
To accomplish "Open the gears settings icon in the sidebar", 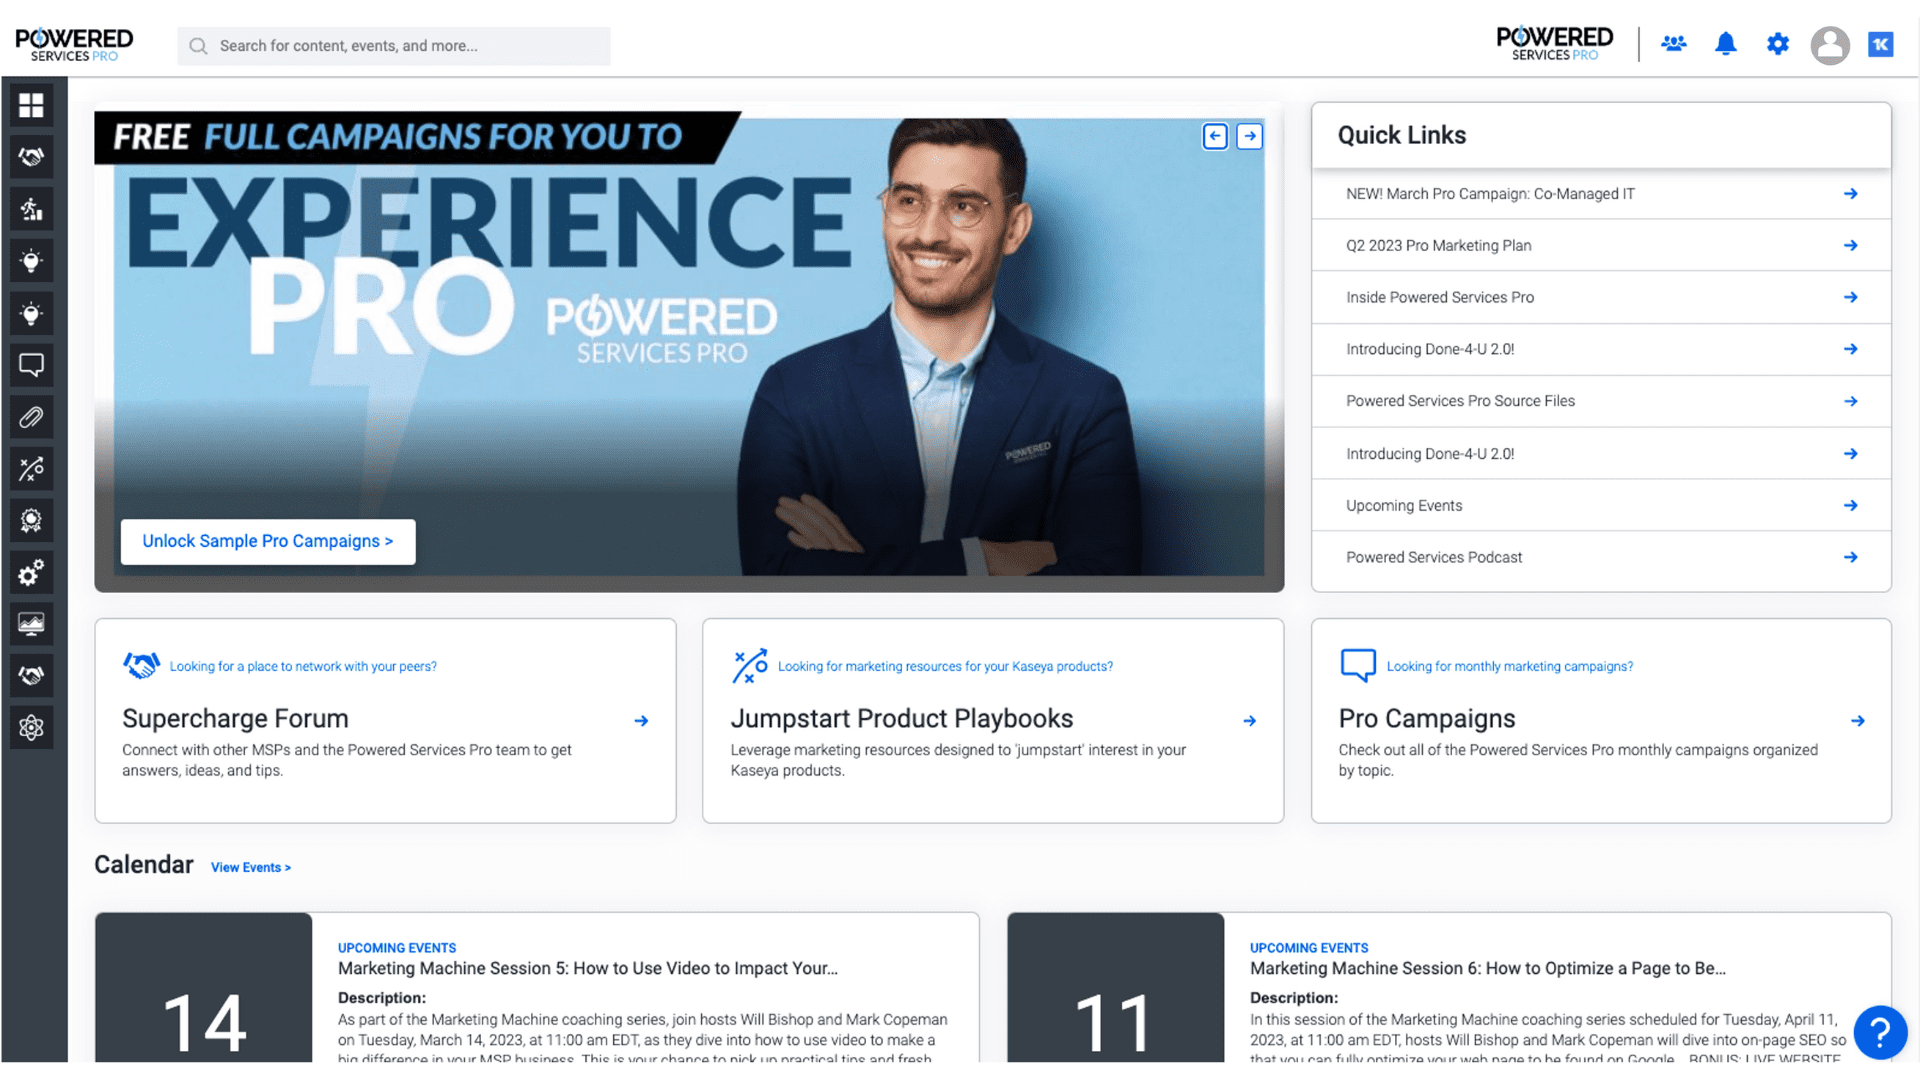I will [x=31, y=572].
